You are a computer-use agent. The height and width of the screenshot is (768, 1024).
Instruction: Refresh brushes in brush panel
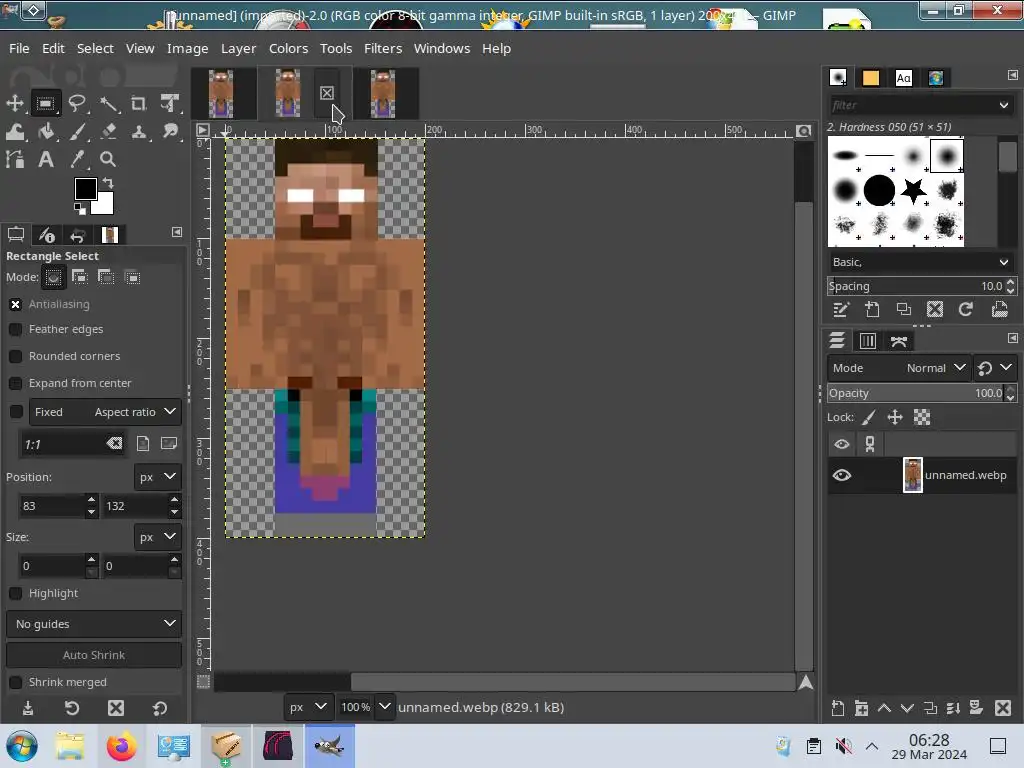click(x=966, y=310)
